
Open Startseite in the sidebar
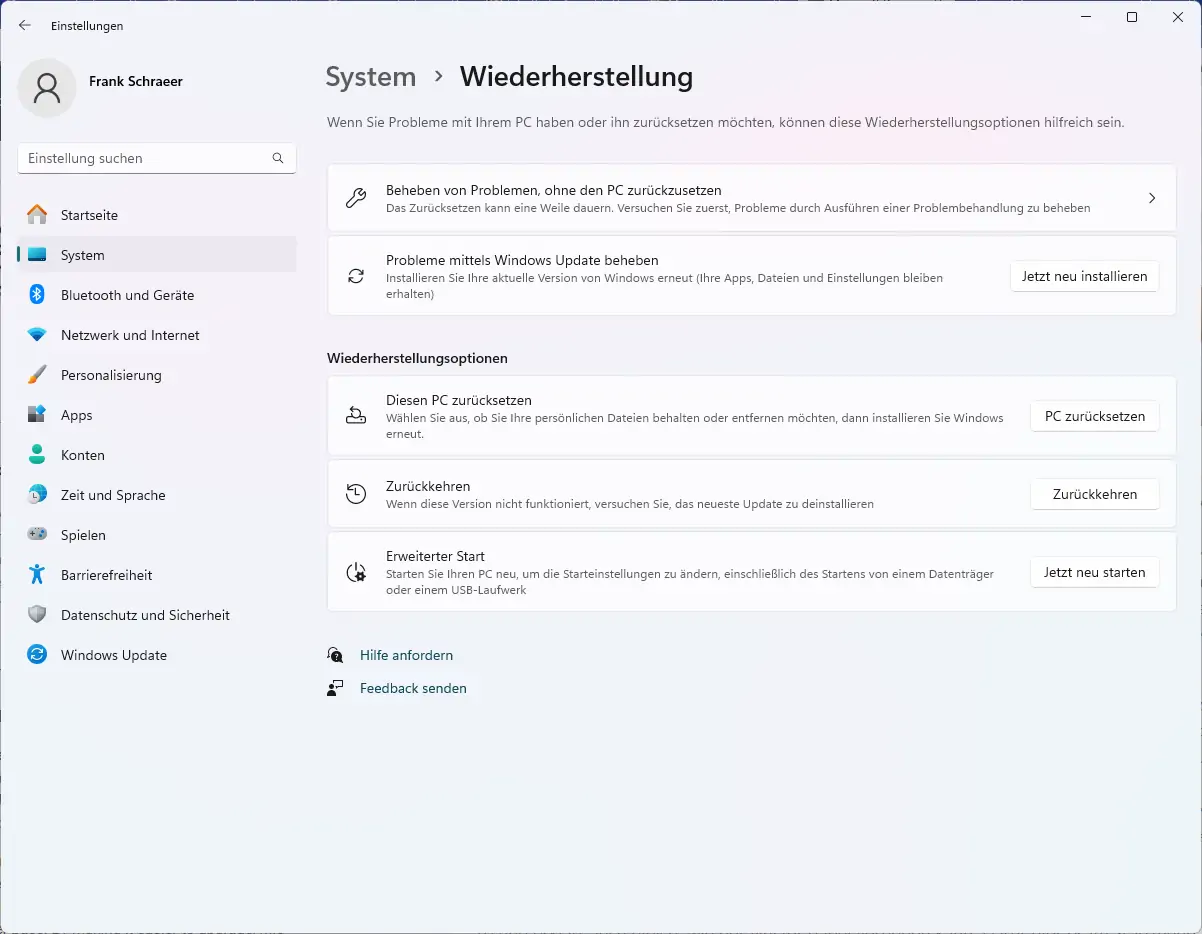tap(157, 215)
